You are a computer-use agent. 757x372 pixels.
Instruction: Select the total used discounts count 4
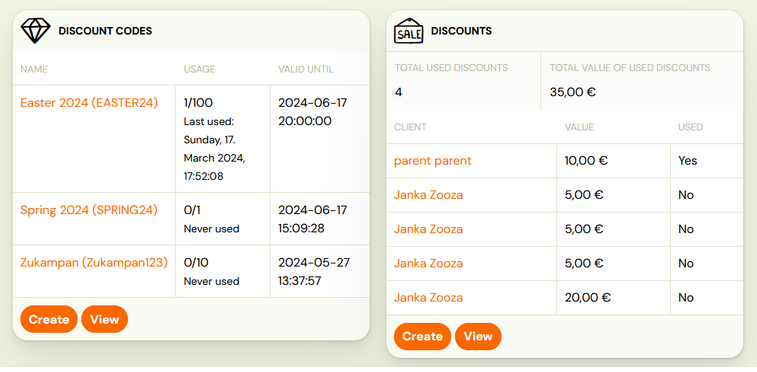[x=398, y=92]
